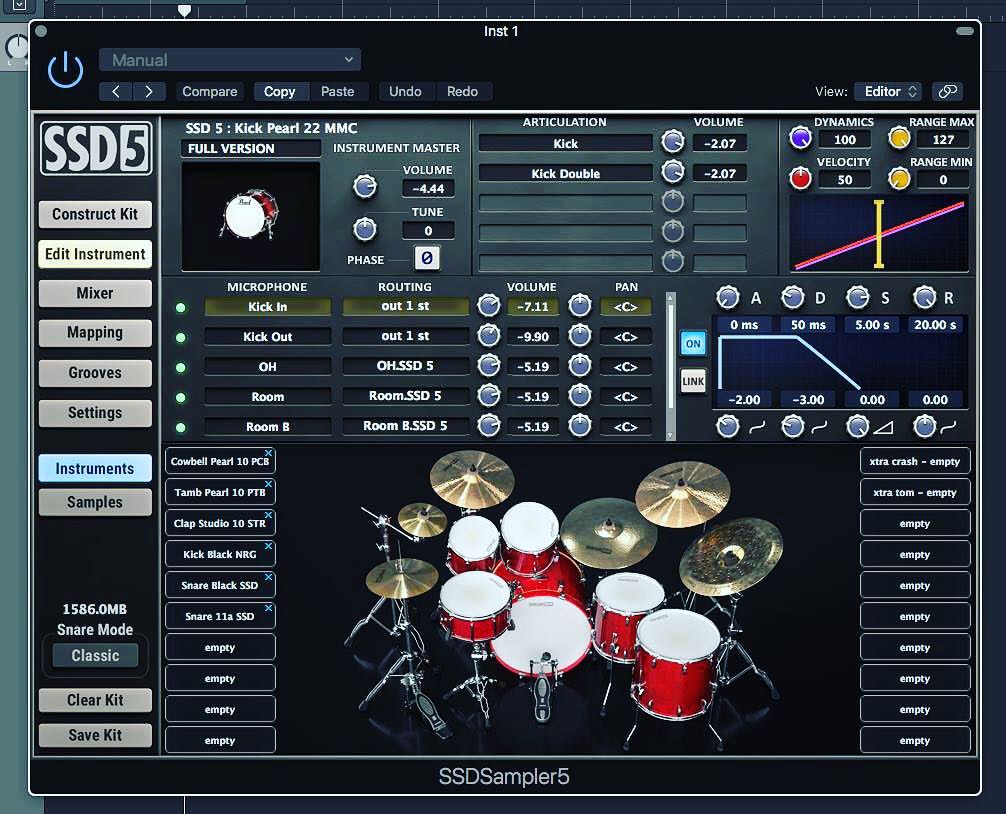This screenshot has height=814, width=1006.
Task: Invert phase with the phase button
Action: (x=426, y=259)
